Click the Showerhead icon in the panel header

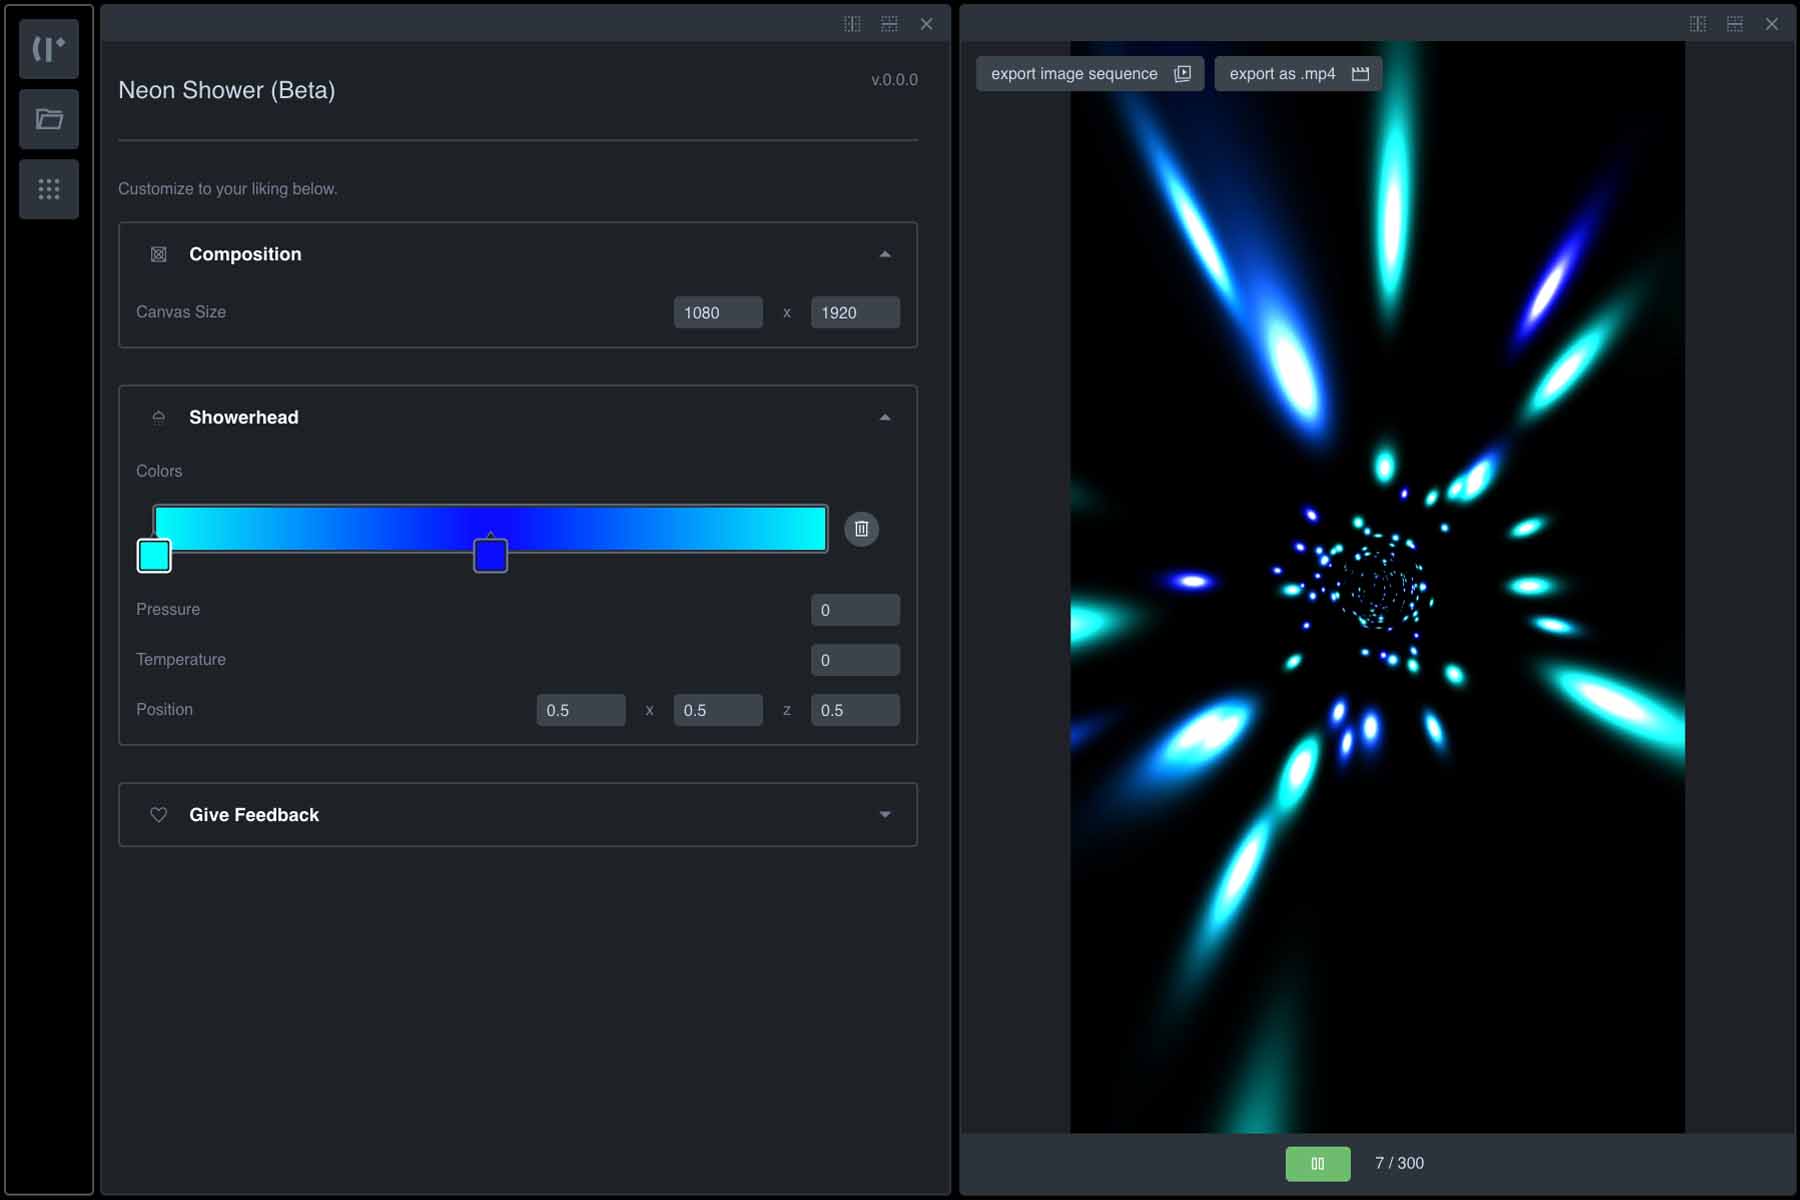[x=158, y=417]
